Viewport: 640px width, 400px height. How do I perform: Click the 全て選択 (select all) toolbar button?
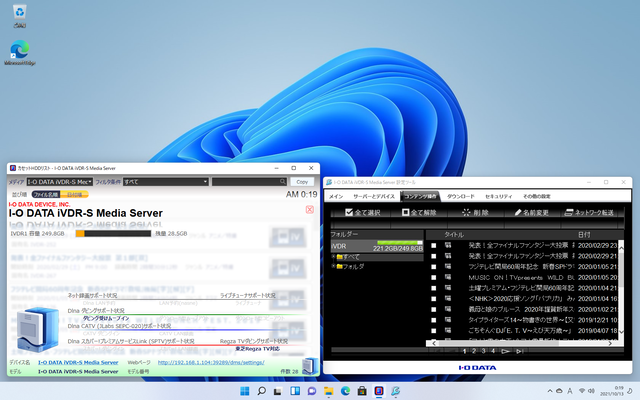coord(362,212)
